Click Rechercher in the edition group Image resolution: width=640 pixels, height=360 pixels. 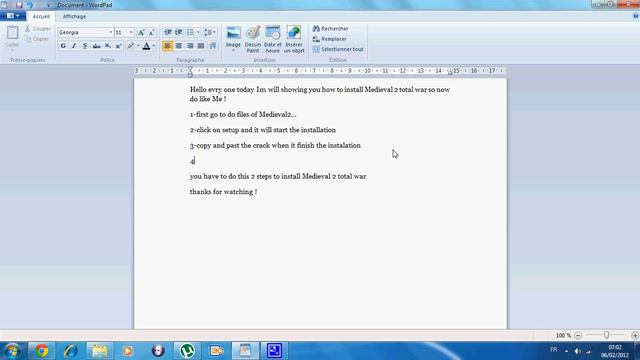331,29
